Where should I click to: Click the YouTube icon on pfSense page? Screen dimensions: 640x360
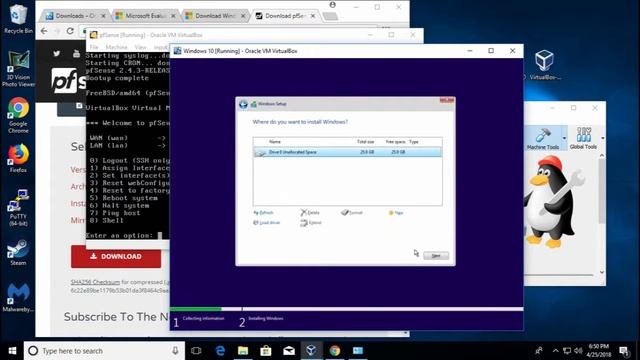pyautogui.click(x=76, y=53)
